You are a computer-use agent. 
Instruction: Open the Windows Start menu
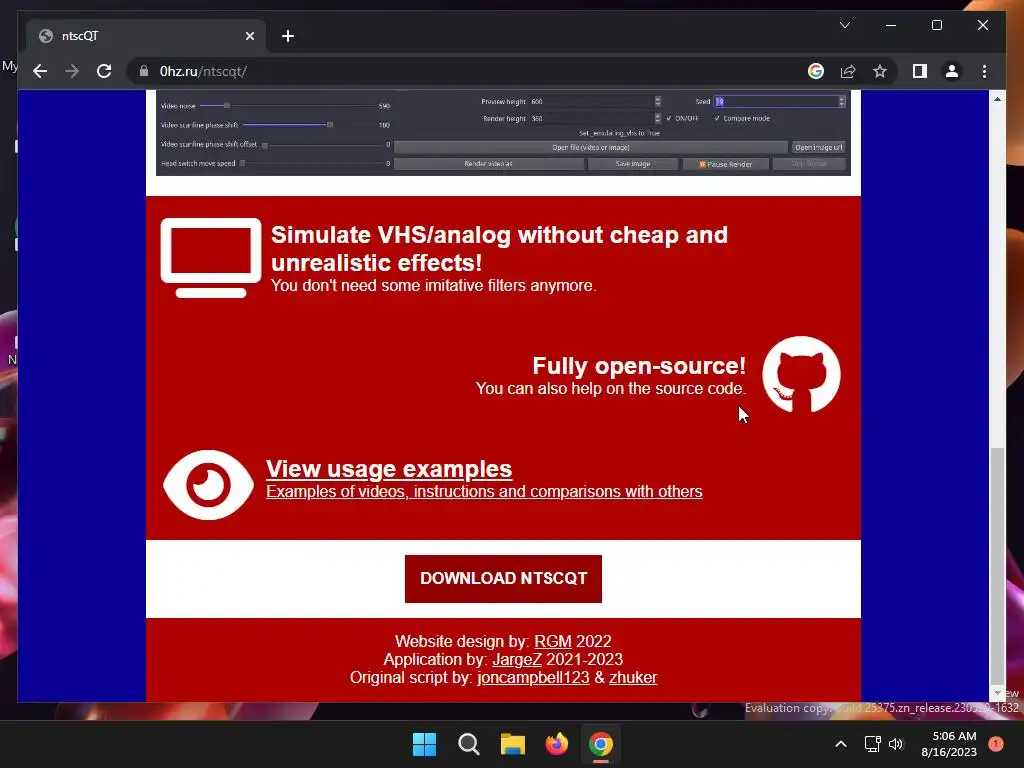point(424,744)
